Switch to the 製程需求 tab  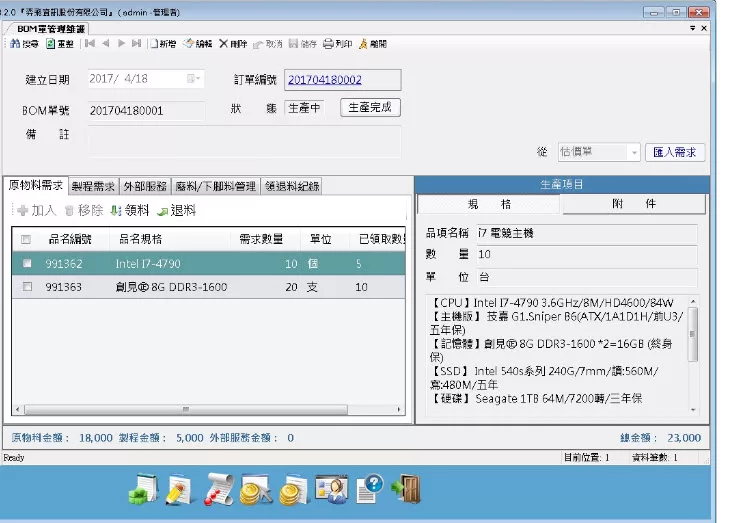[93, 186]
